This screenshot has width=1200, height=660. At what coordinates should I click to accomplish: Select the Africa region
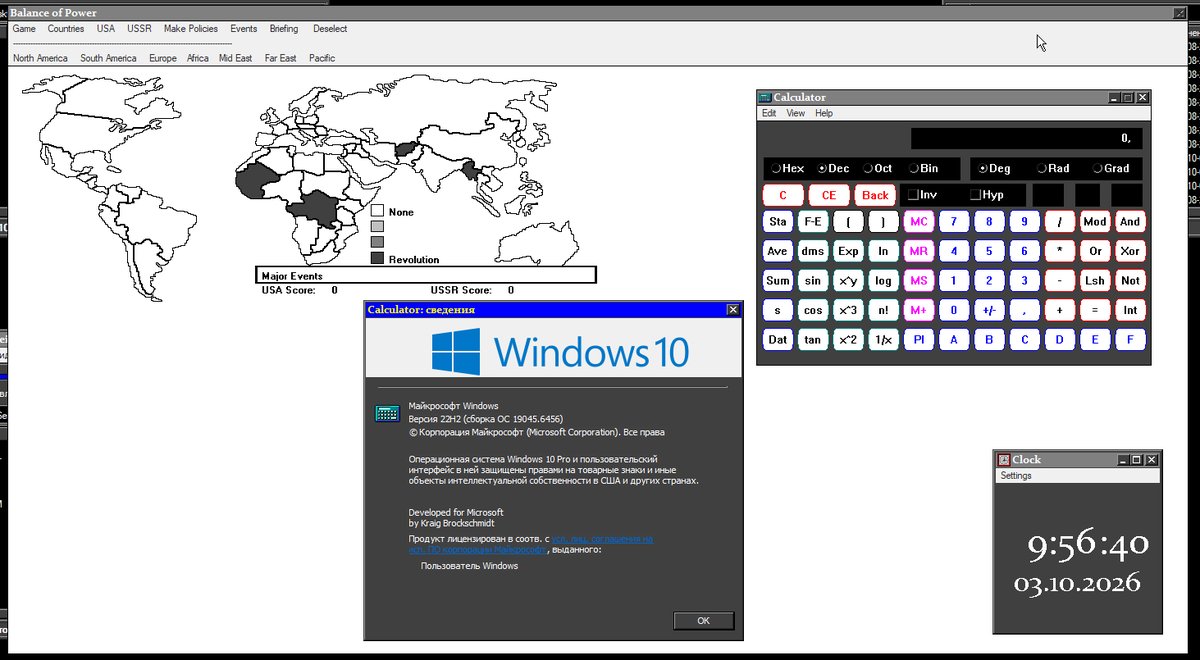point(198,58)
